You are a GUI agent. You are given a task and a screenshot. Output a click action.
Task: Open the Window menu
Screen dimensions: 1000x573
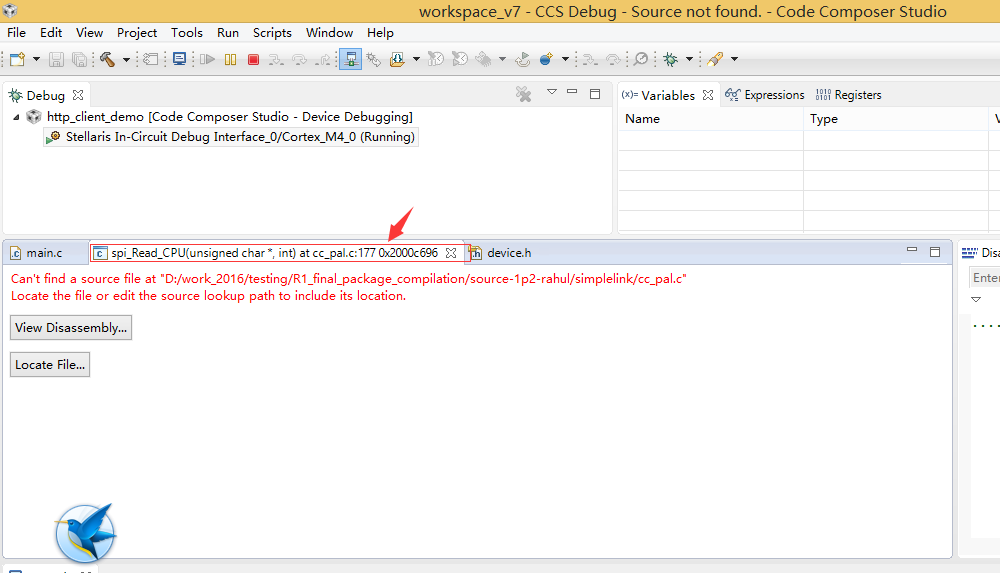(x=329, y=33)
